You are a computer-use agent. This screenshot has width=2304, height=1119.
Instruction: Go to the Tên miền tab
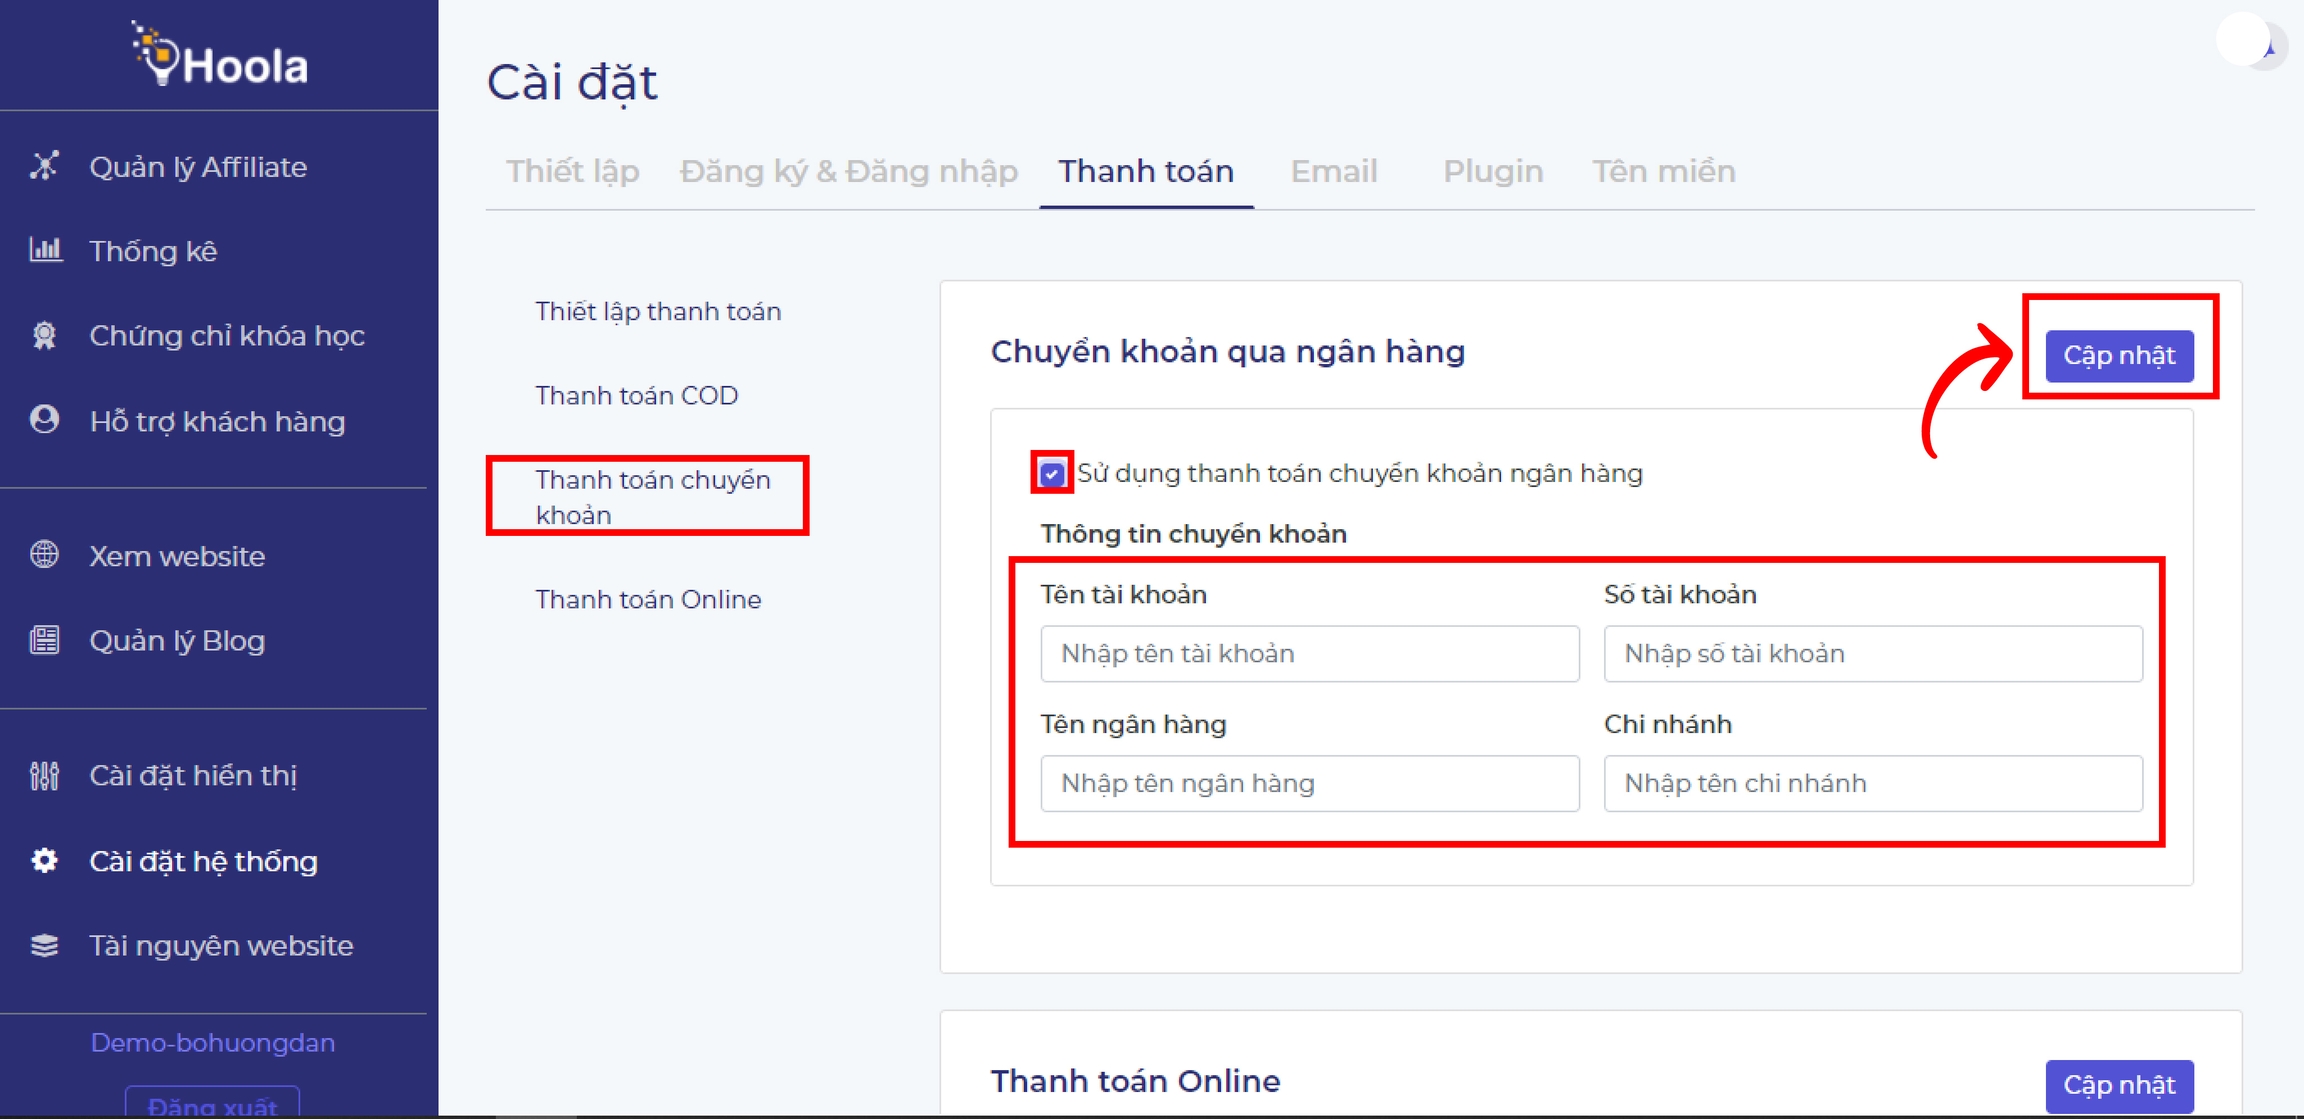coord(1663,171)
